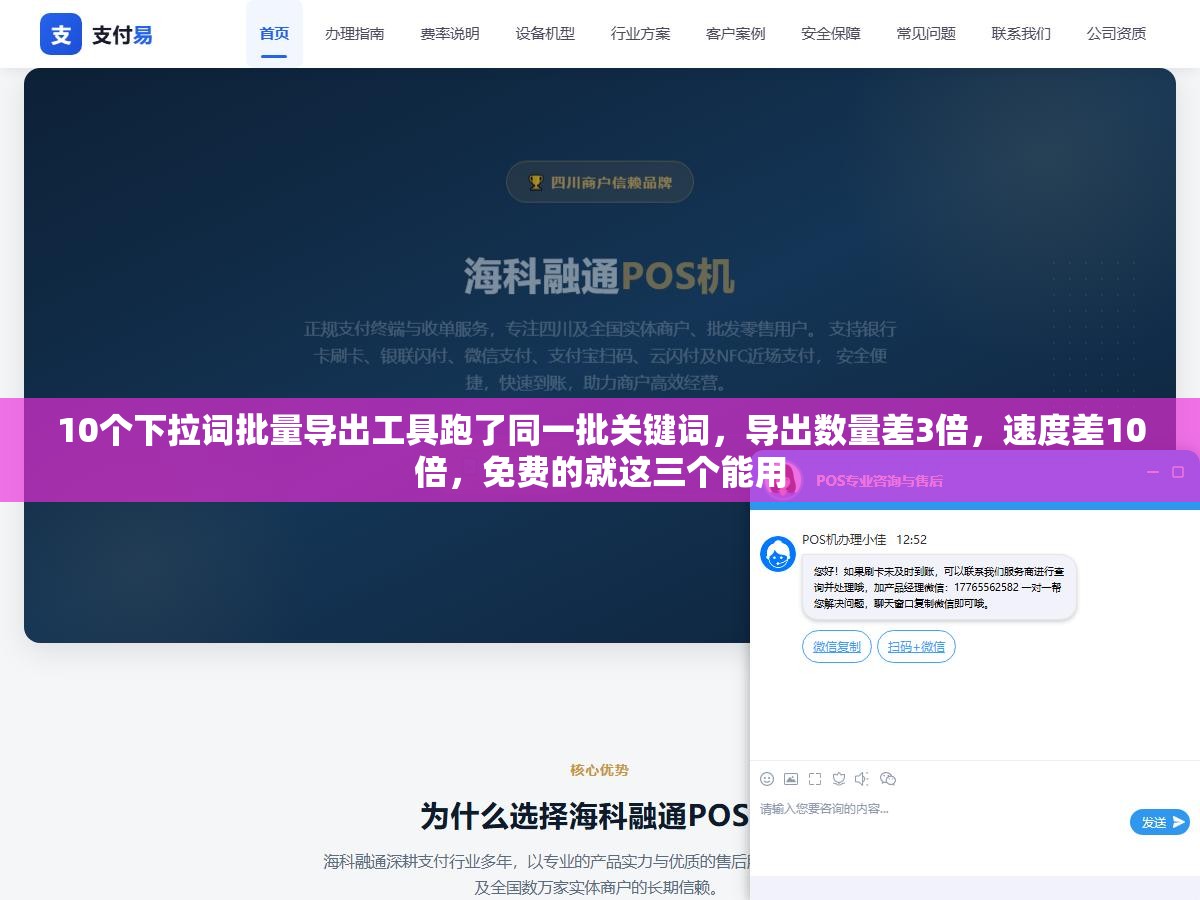
Task: Click the 核心优势 section label
Action: pyautogui.click(x=600, y=770)
